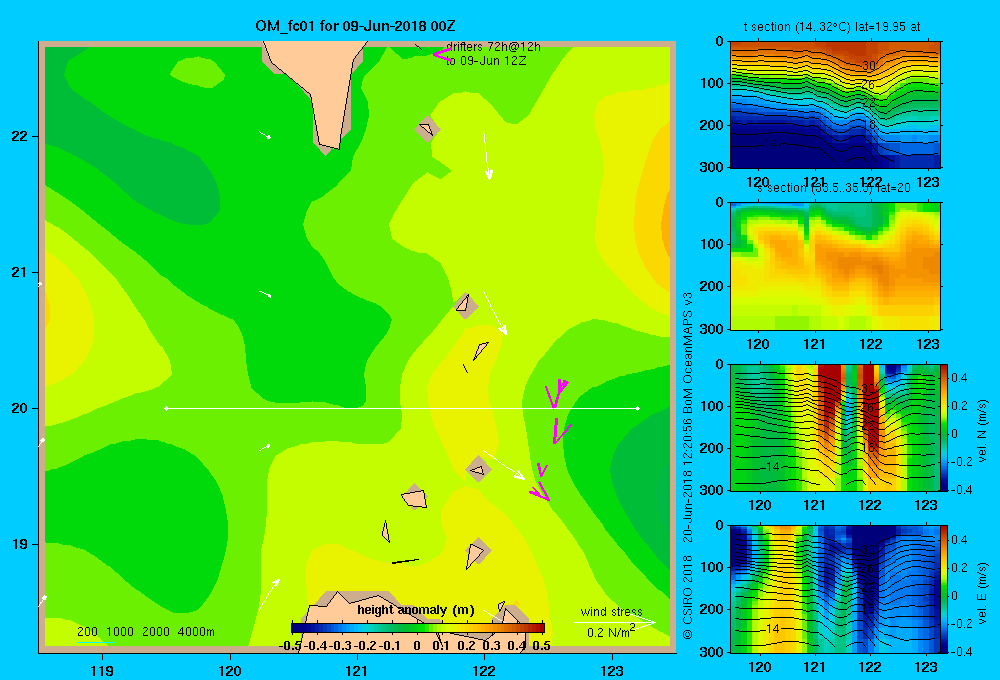Select the 'height anomaly (m)' label
The height and width of the screenshot is (680, 1000).
click(x=416, y=610)
